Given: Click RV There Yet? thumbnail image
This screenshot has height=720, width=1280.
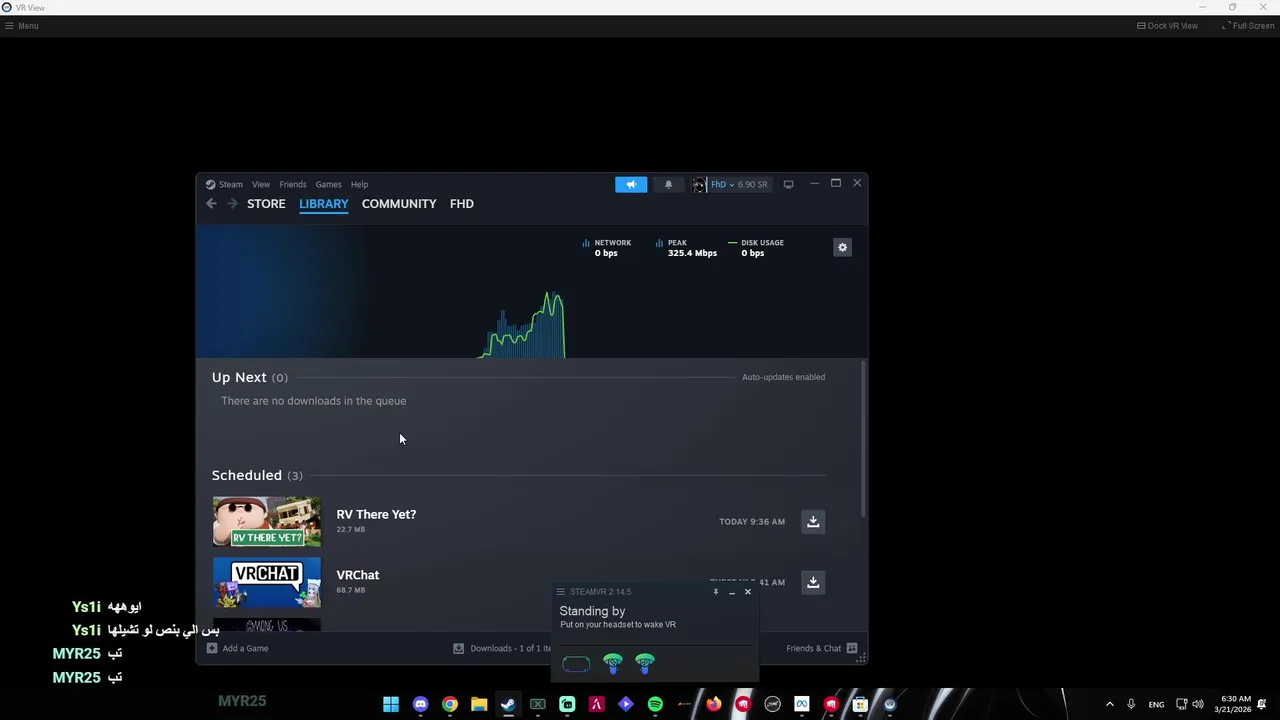Looking at the screenshot, I should pos(267,522).
